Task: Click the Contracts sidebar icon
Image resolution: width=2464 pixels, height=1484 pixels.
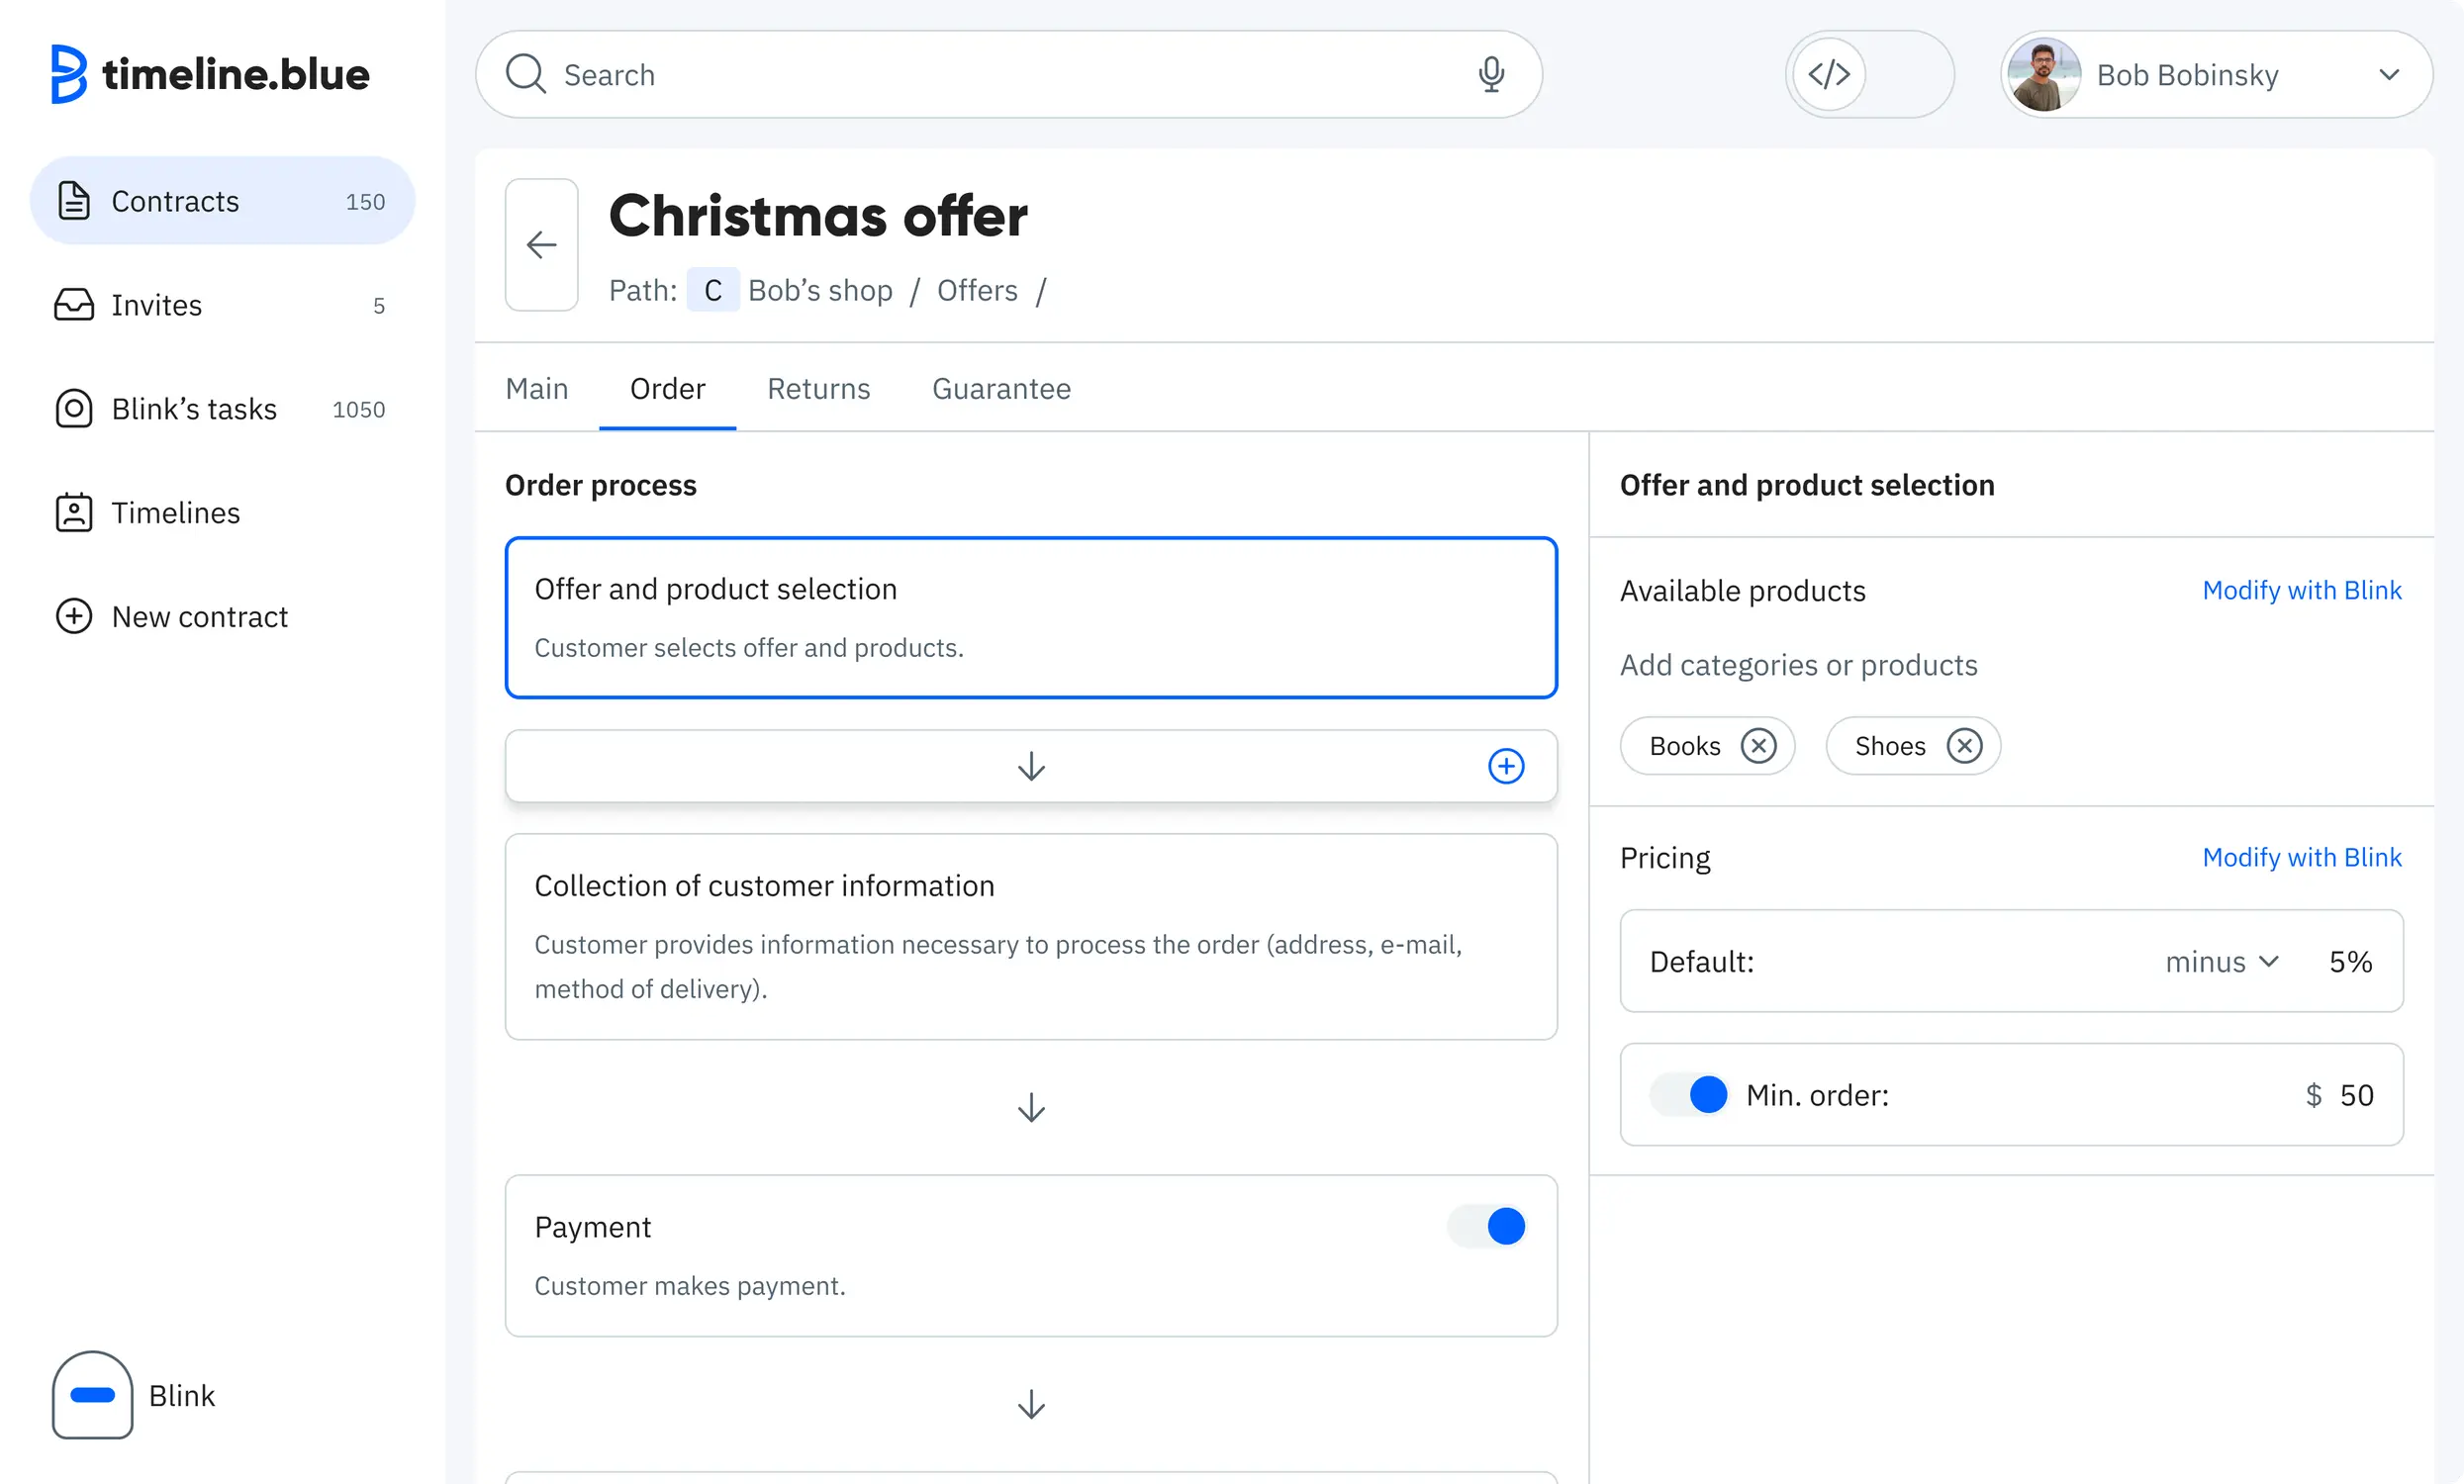Action: 72,199
